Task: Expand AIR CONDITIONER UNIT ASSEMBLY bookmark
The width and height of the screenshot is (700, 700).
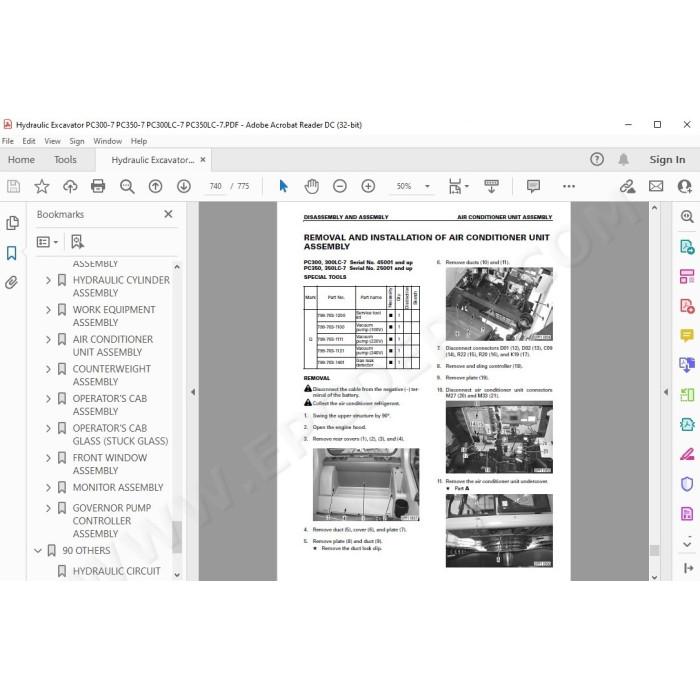Action: tap(48, 340)
